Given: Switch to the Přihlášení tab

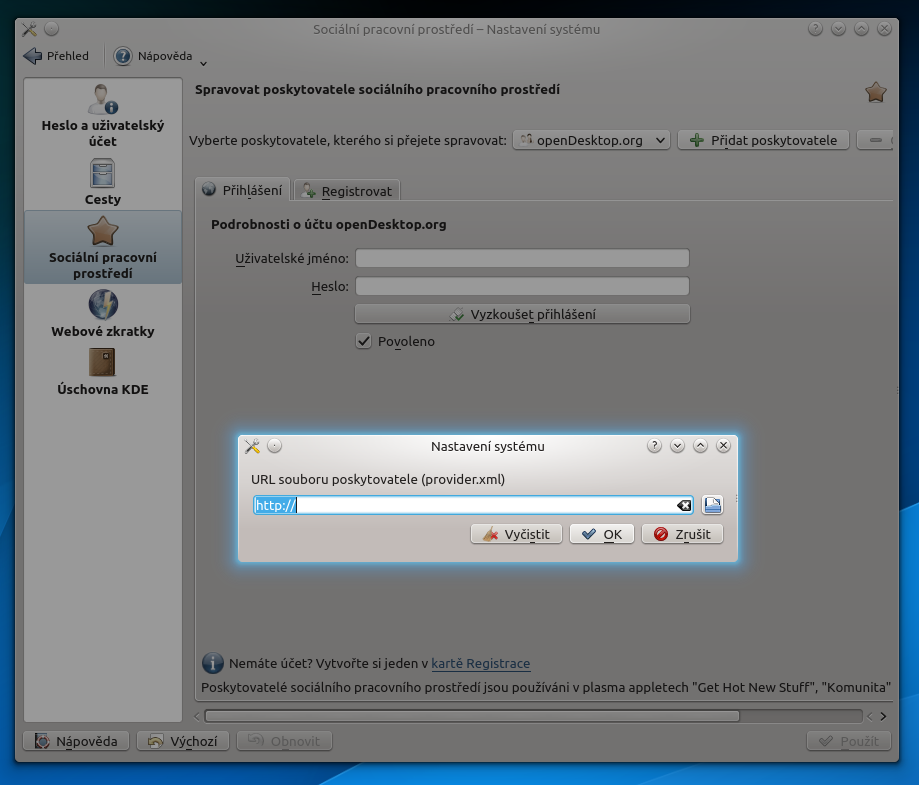Looking at the screenshot, I should coord(243,190).
